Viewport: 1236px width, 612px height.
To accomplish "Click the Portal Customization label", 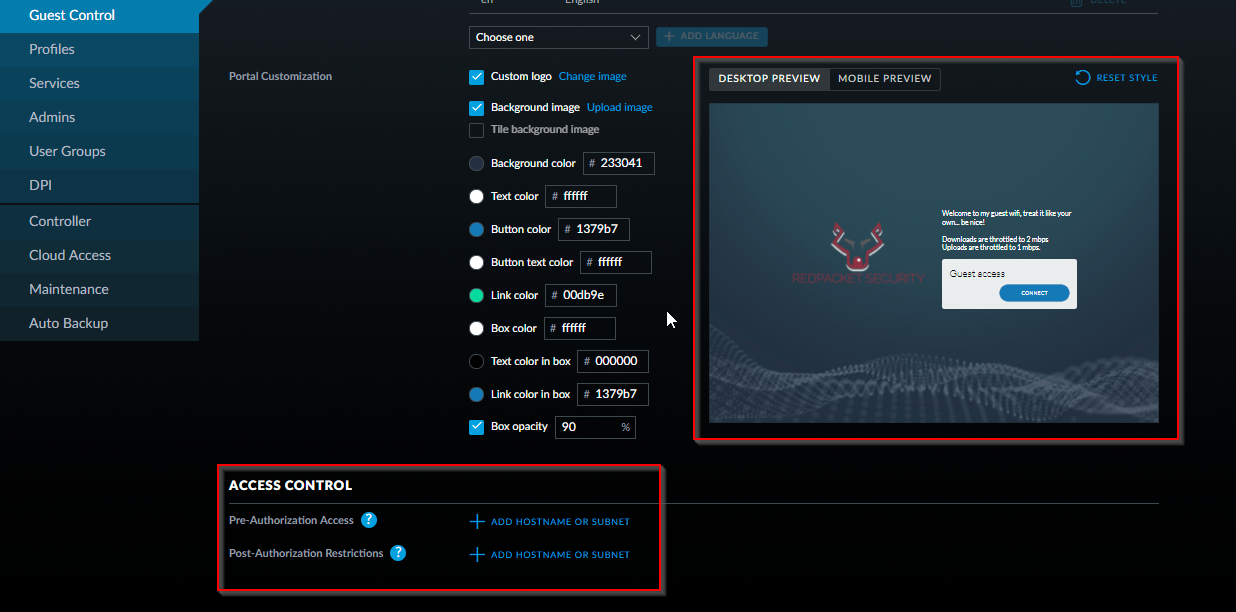I will tap(280, 76).
